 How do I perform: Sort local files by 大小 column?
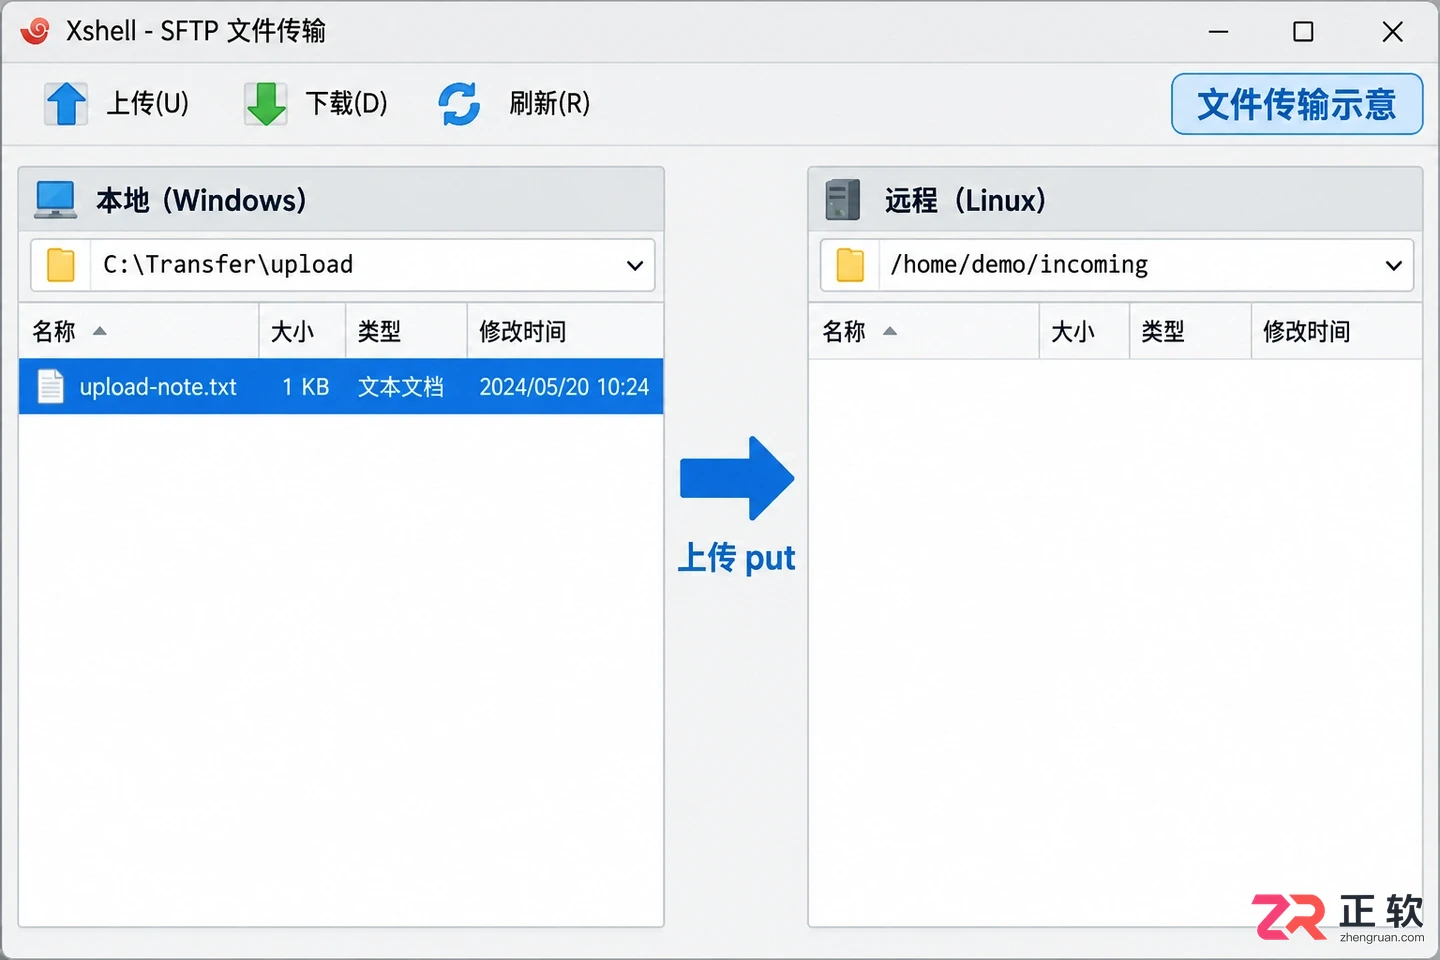[x=303, y=331]
